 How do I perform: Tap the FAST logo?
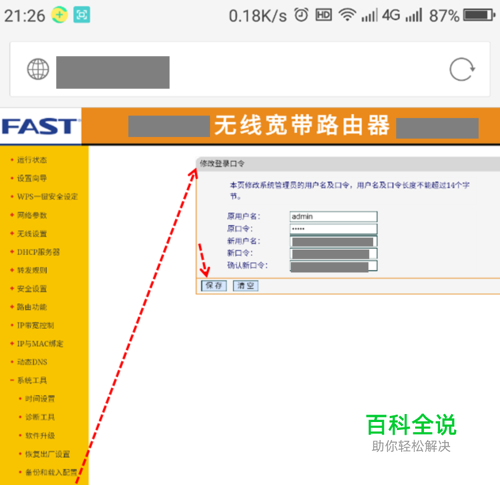point(40,126)
